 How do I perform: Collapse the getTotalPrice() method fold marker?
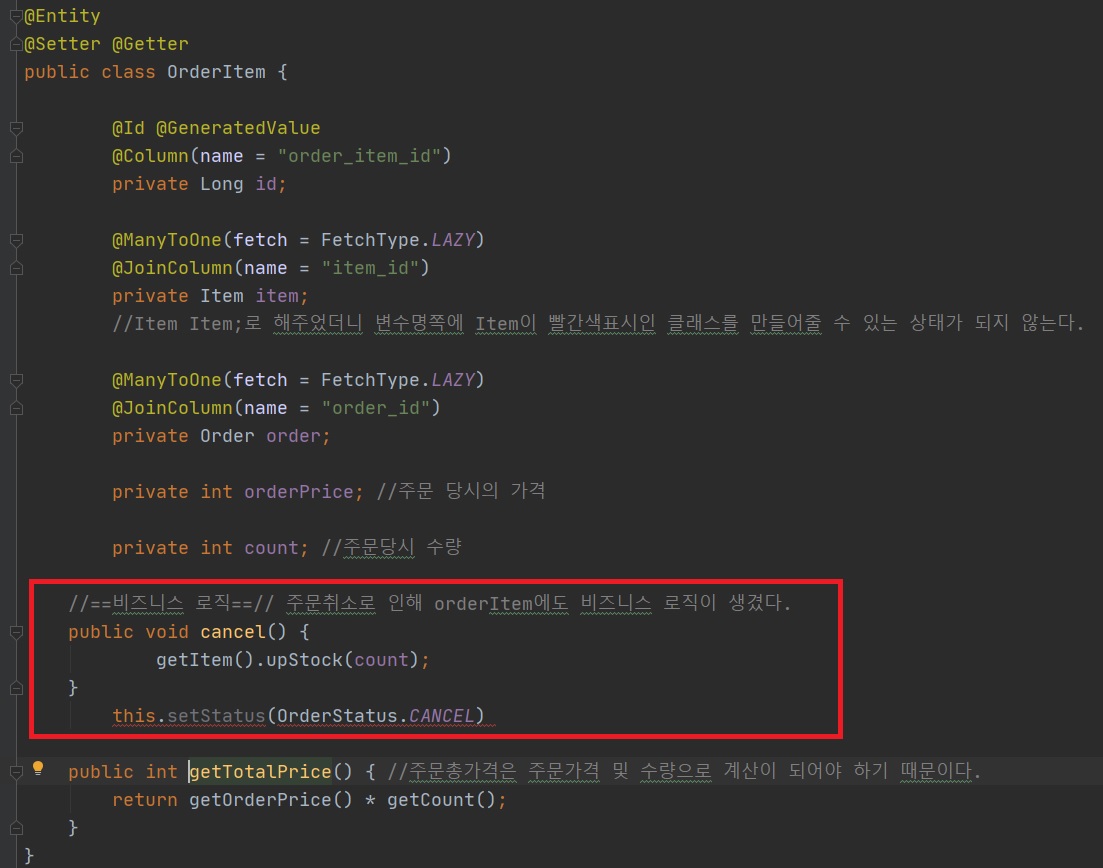tap(16, 772)
